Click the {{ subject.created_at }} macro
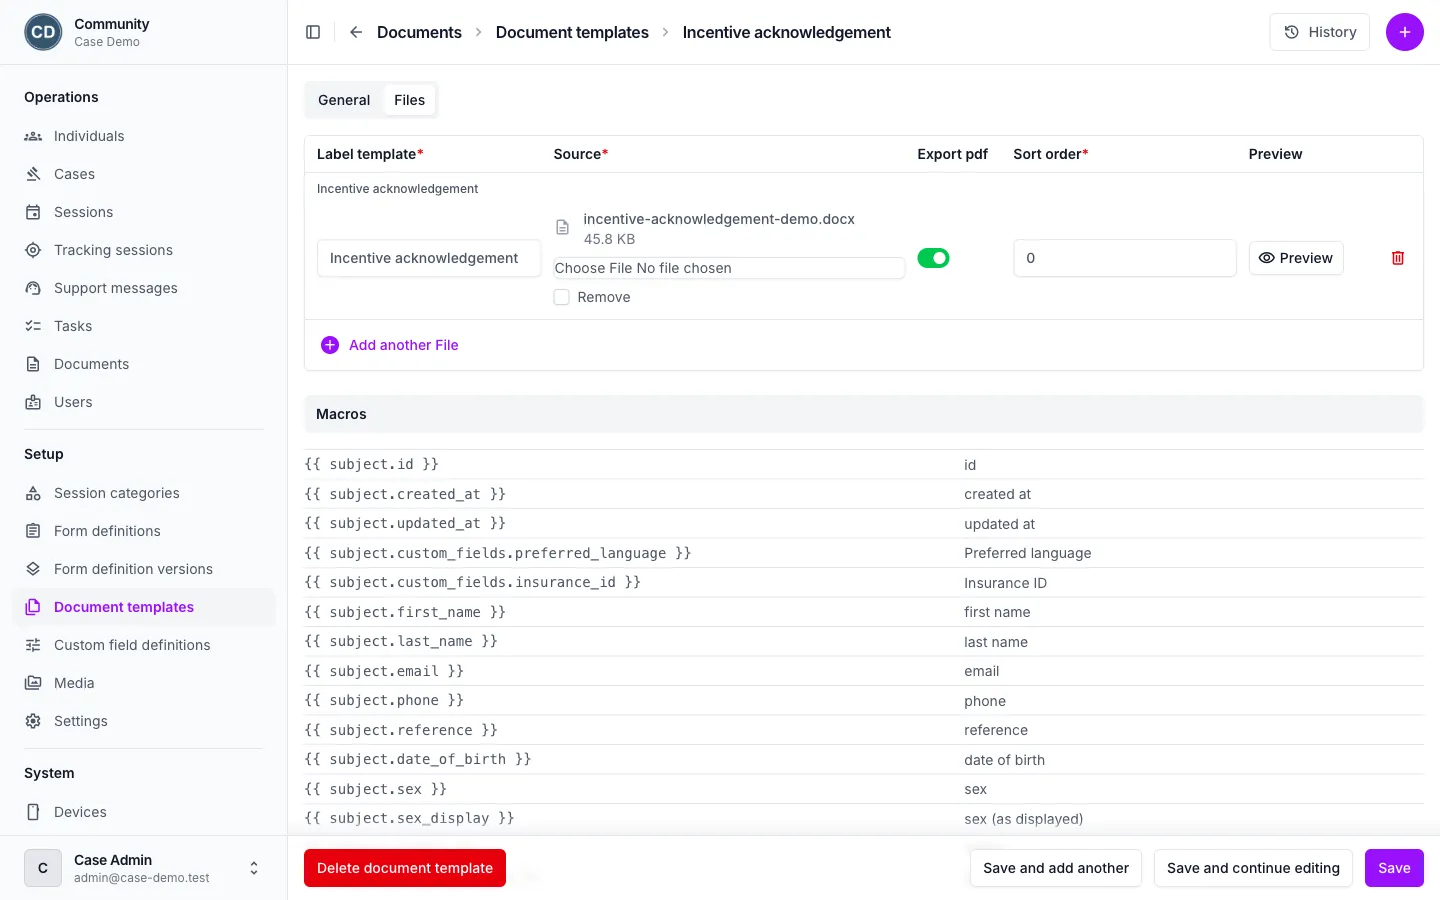This screenshot has width=1440, height=900. (x=405, y=494)
